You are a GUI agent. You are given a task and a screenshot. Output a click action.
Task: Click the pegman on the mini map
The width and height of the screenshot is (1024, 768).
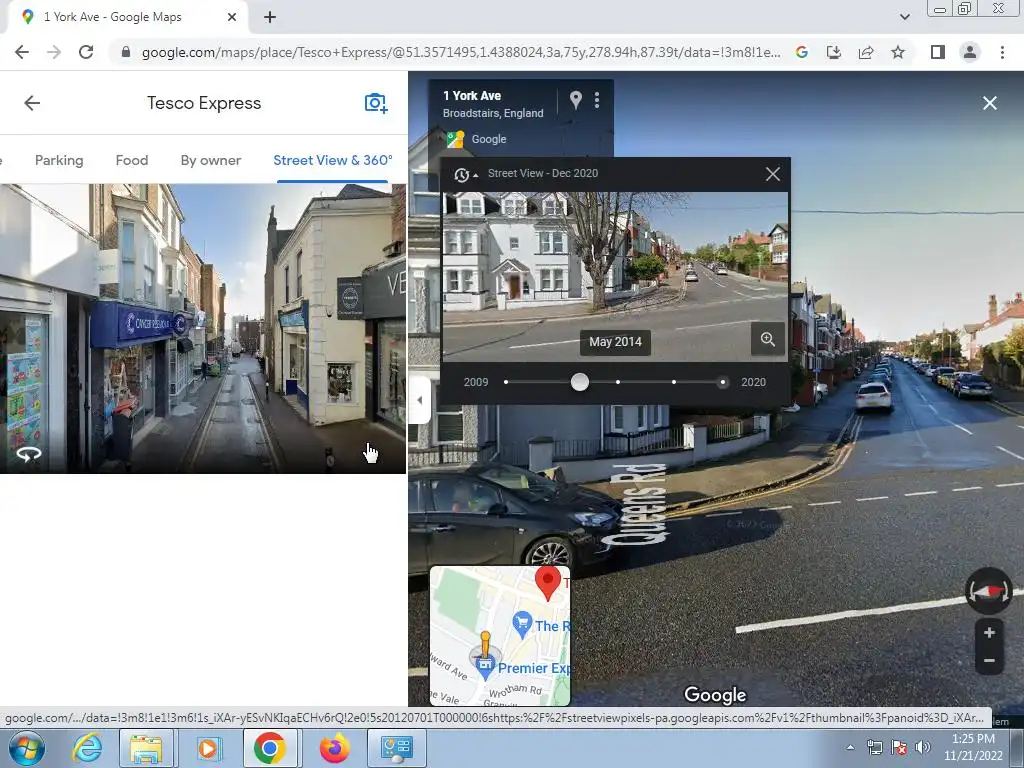point(485,645)
